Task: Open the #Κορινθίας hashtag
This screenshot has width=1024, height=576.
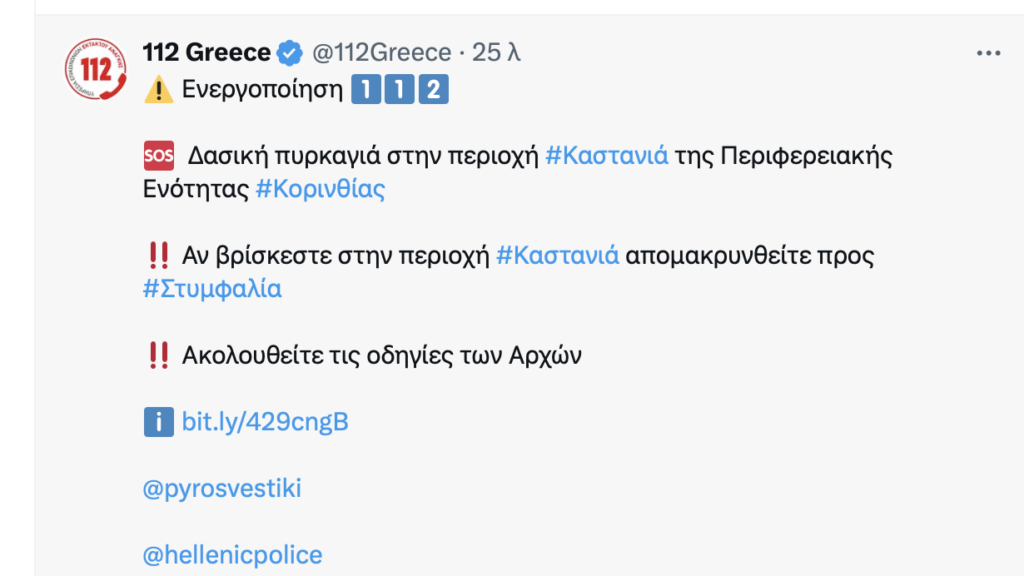Action: [320, 190]
